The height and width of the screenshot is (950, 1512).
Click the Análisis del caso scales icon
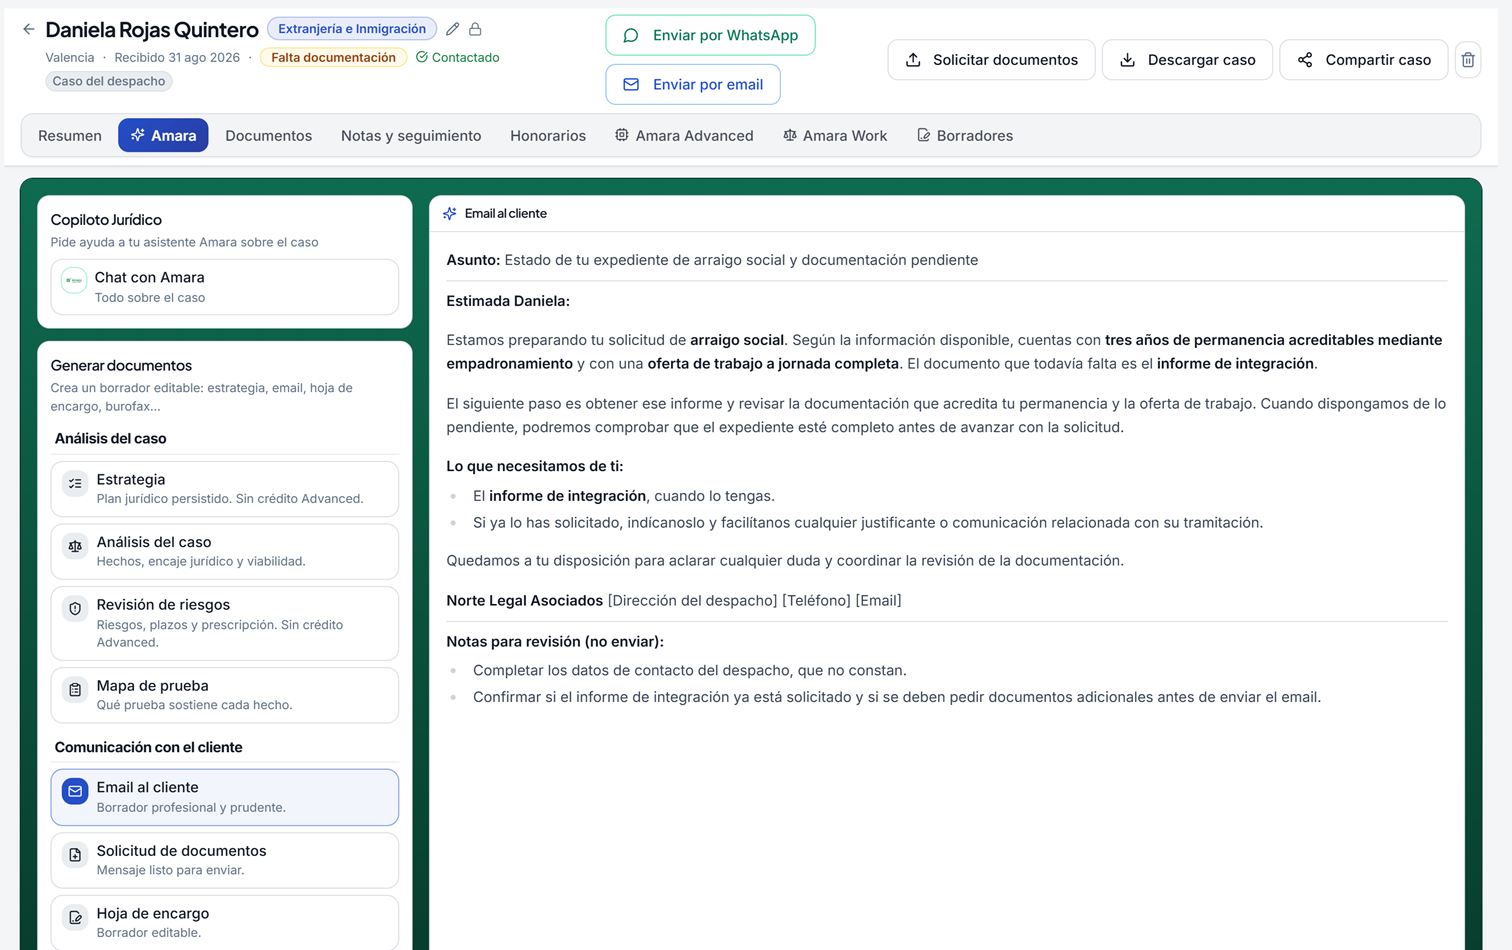click(x=75, y=547)
